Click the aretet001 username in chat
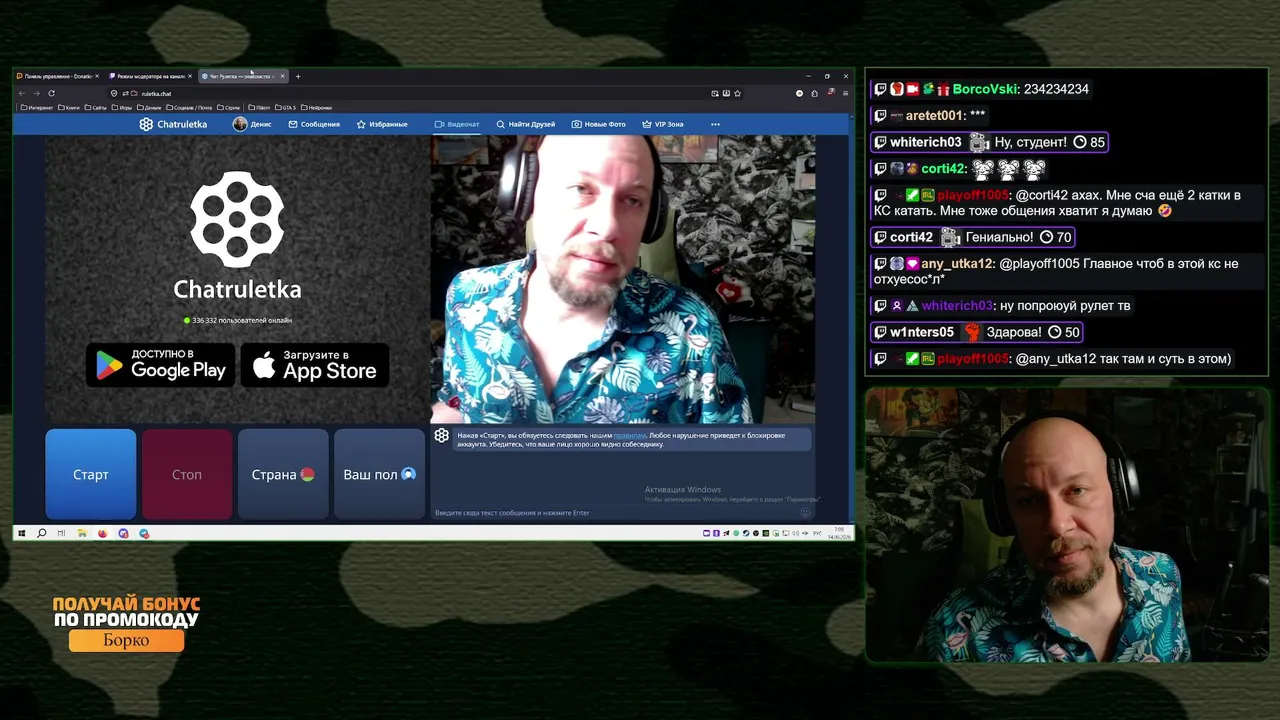1280x720 pixels. pyautogui.click(x=935, y=116)
